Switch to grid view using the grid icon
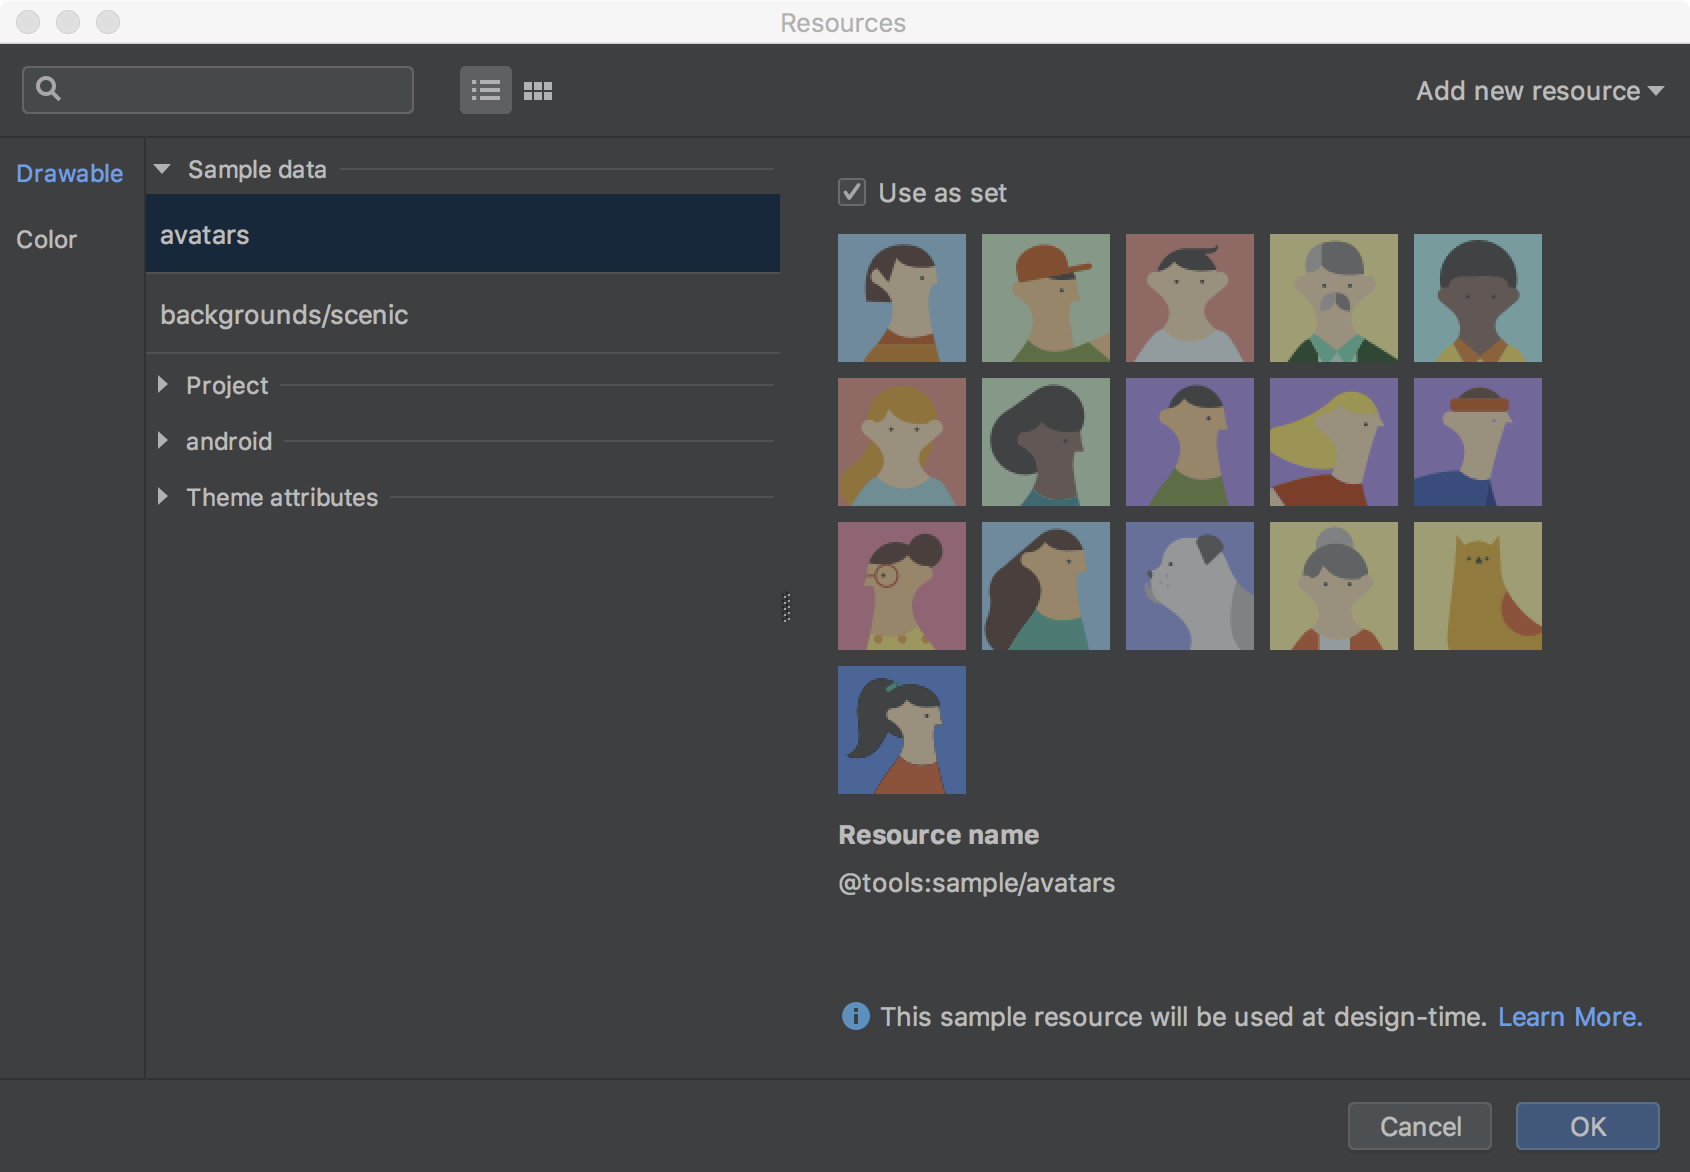 [x=538, y=90]
